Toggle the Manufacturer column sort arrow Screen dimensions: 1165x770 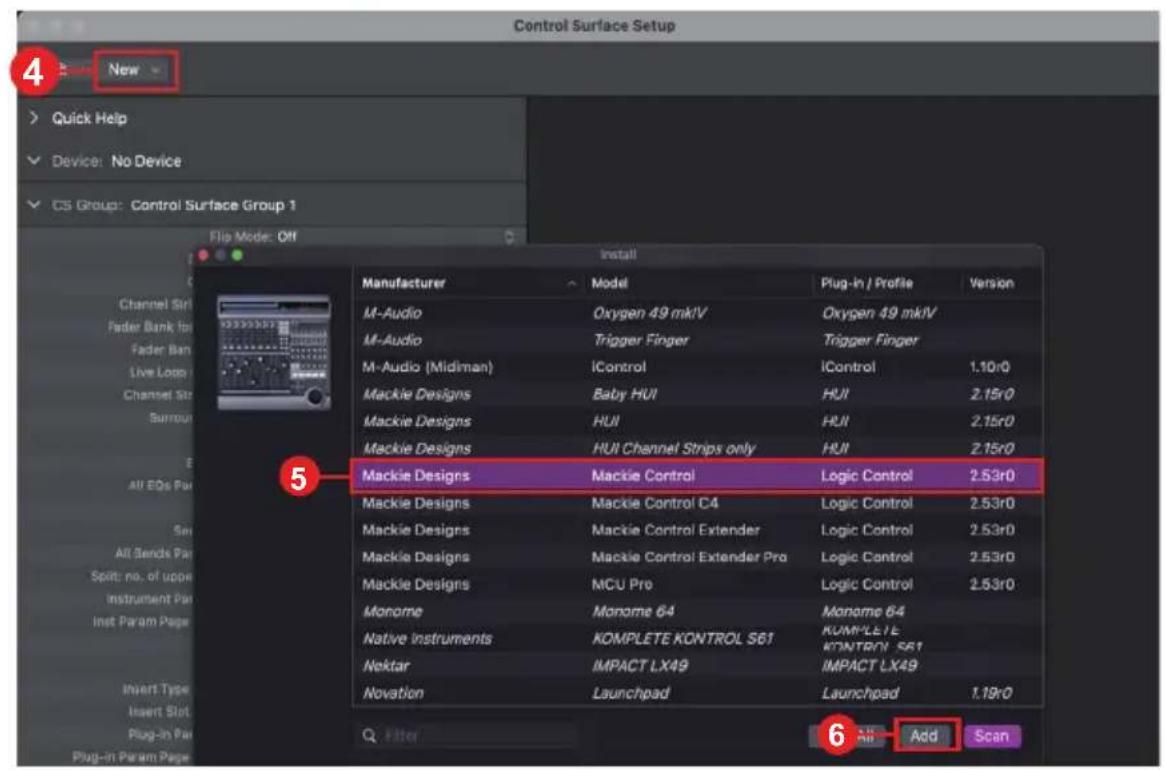tap(571, 283)
